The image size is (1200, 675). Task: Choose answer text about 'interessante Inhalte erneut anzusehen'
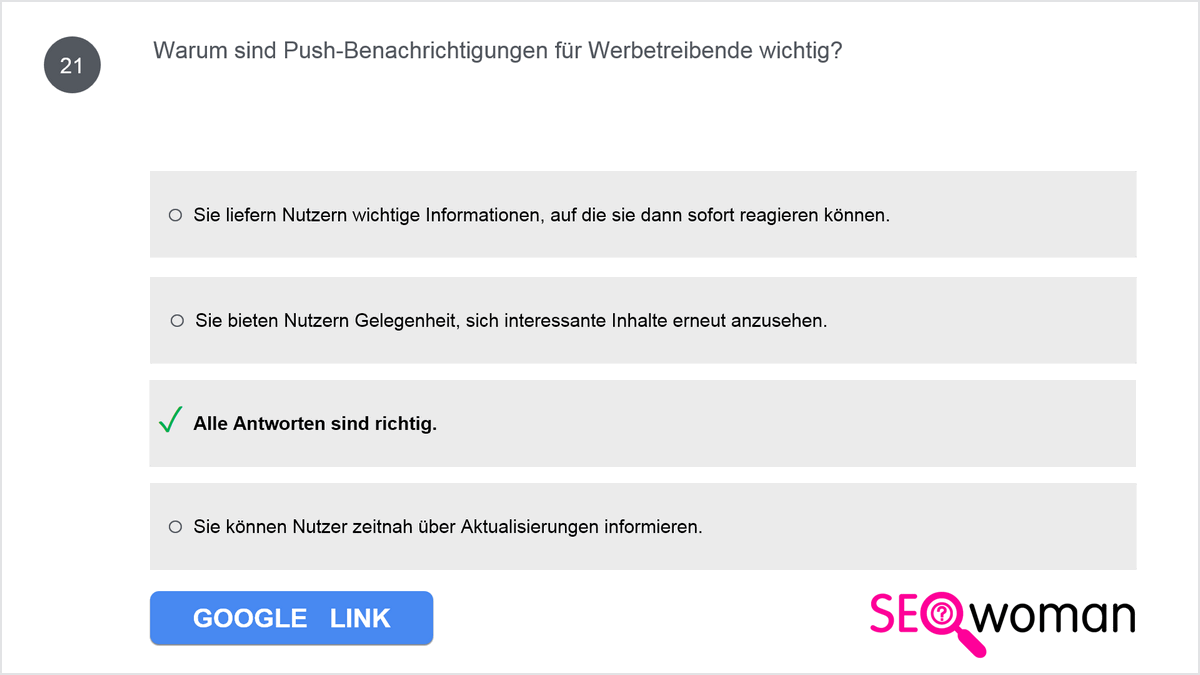[511, 321]
